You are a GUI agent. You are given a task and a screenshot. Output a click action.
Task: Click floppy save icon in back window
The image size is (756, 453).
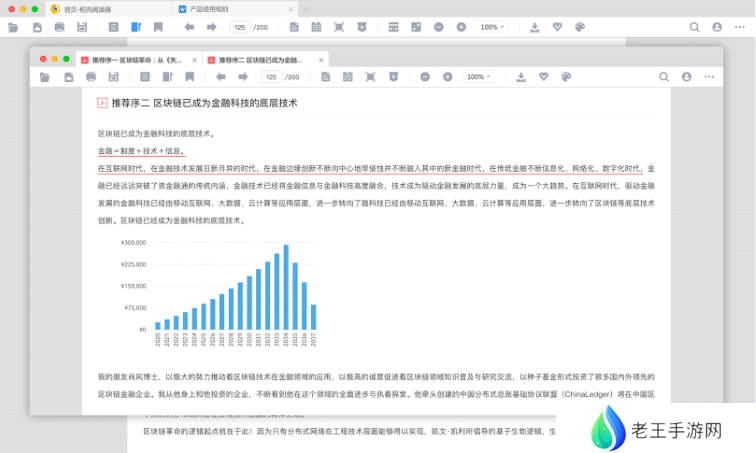(x=82, y=27)
